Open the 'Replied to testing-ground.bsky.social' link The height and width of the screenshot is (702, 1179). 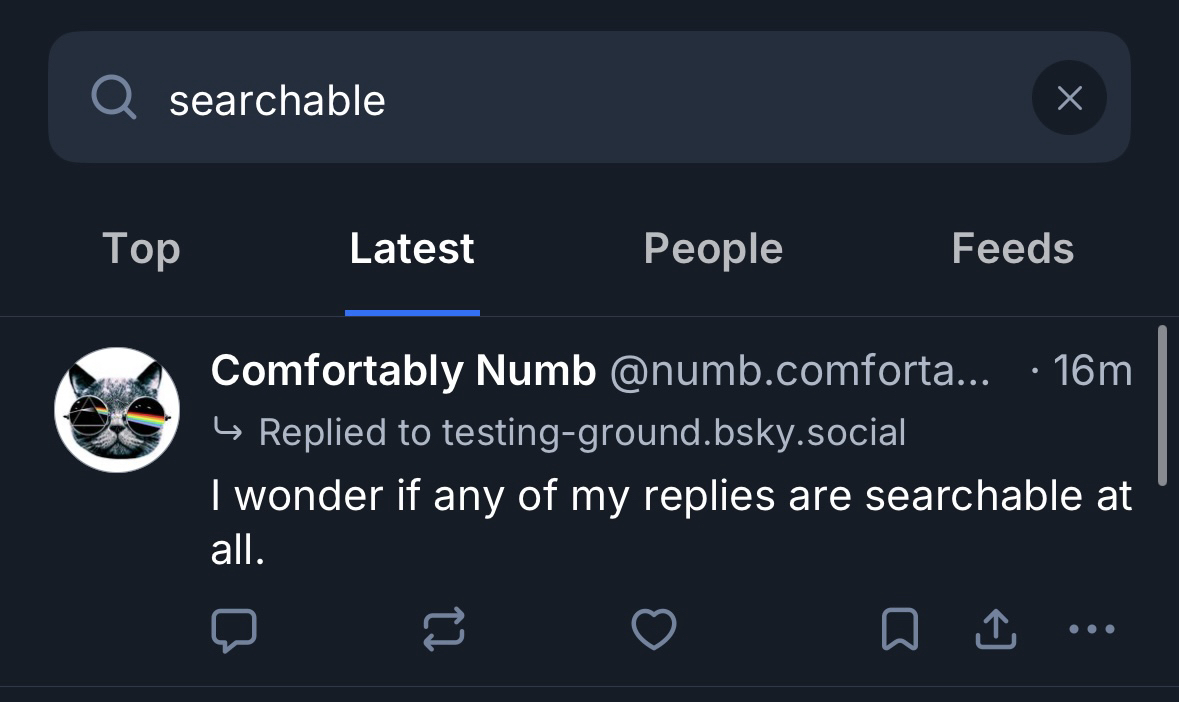click(581, 433)
